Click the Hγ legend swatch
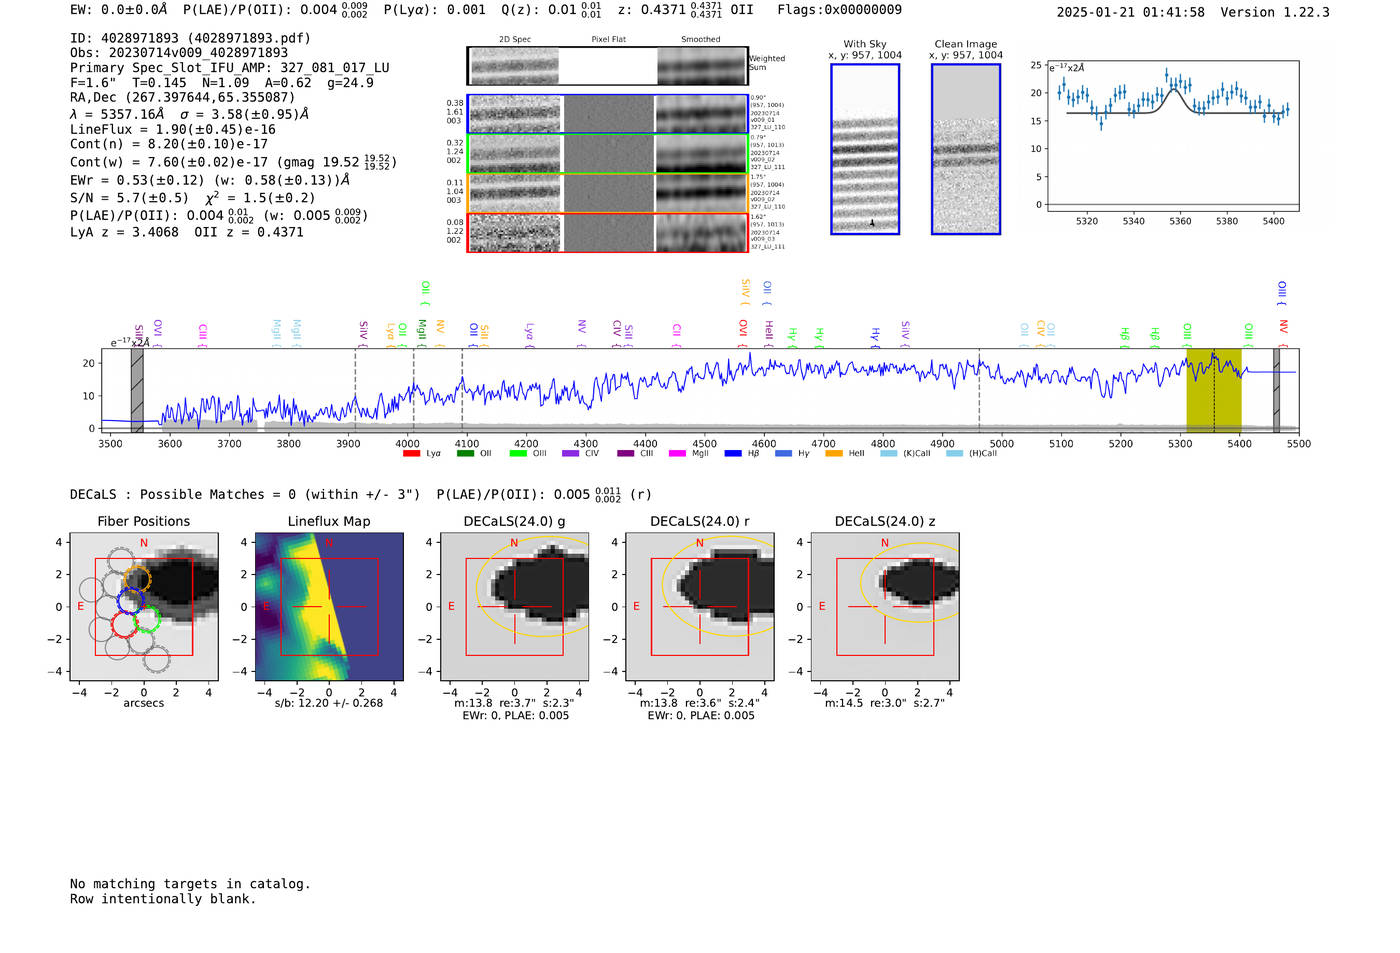The height and width of the screenshot is (953, 1400). pyautogui.click(x=783, y=454)
